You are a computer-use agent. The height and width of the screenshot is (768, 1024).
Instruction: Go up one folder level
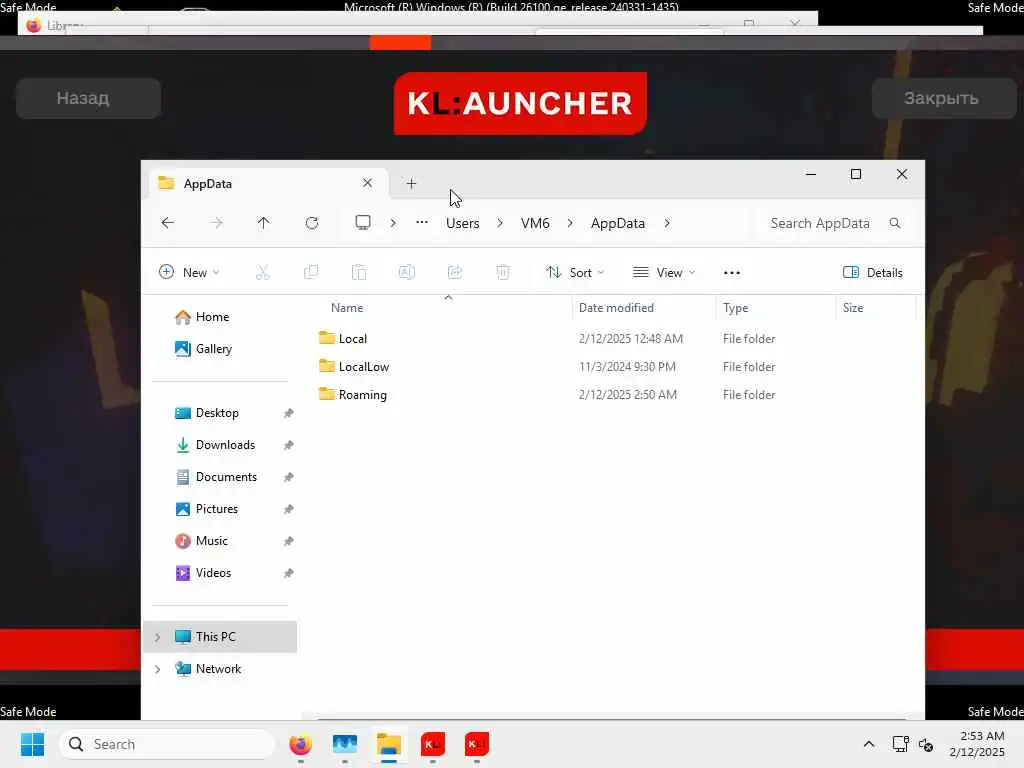(263, 223)
